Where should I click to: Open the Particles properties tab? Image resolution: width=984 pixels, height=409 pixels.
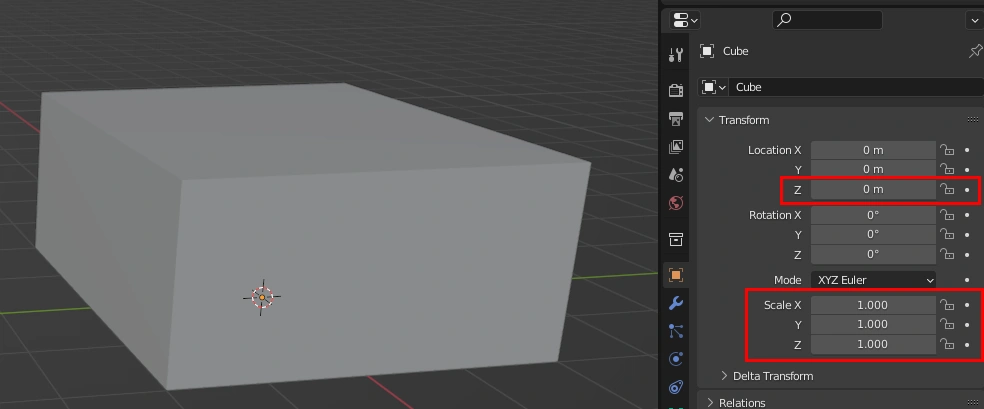coord(676,331)
